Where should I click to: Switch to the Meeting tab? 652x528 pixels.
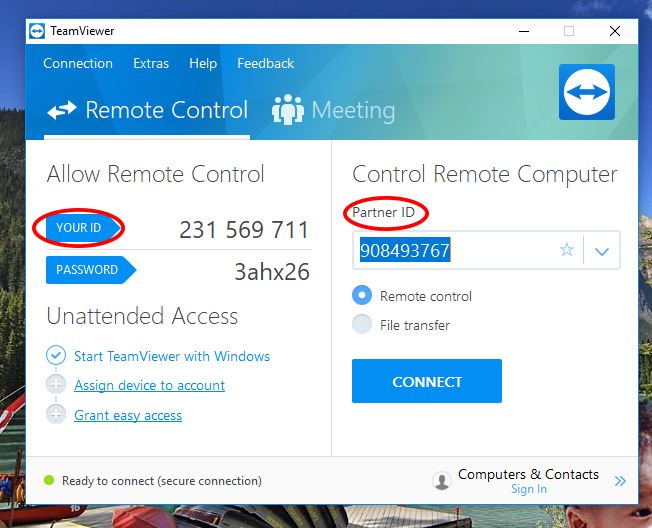click(333, 110)
